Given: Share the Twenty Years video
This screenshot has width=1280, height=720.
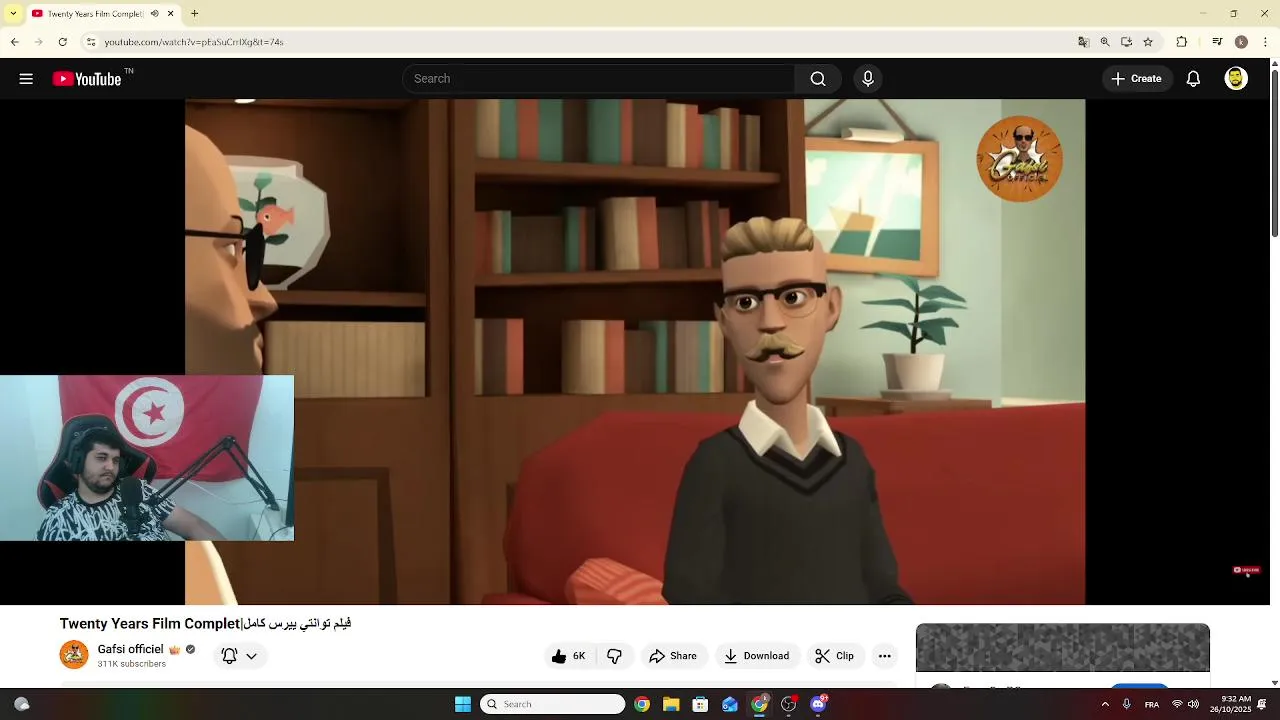Looking at the screenshot, I should [x=673, y=656].
